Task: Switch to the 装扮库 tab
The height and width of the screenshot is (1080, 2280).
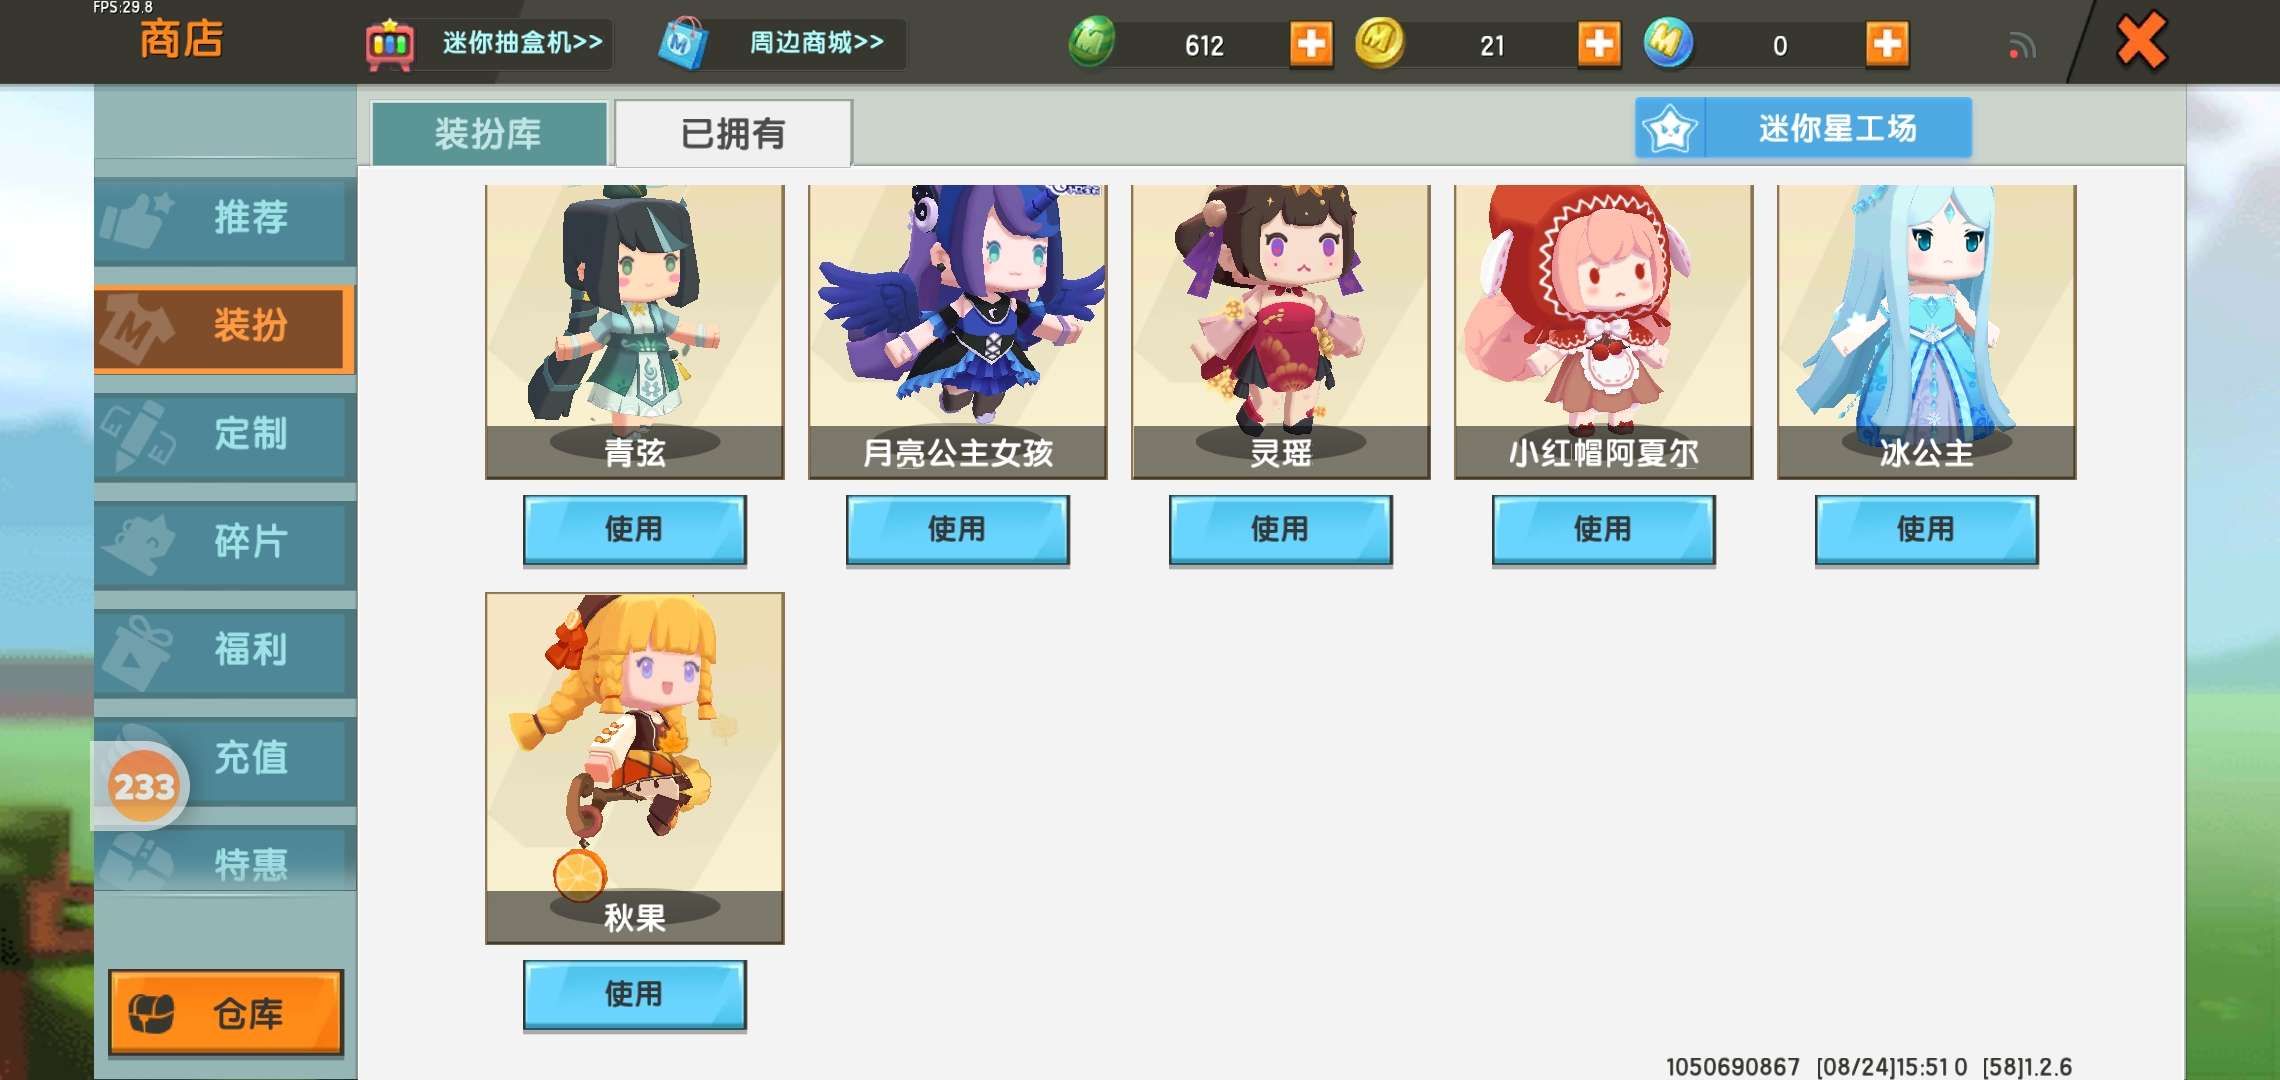Action: [x=489, y=133]
